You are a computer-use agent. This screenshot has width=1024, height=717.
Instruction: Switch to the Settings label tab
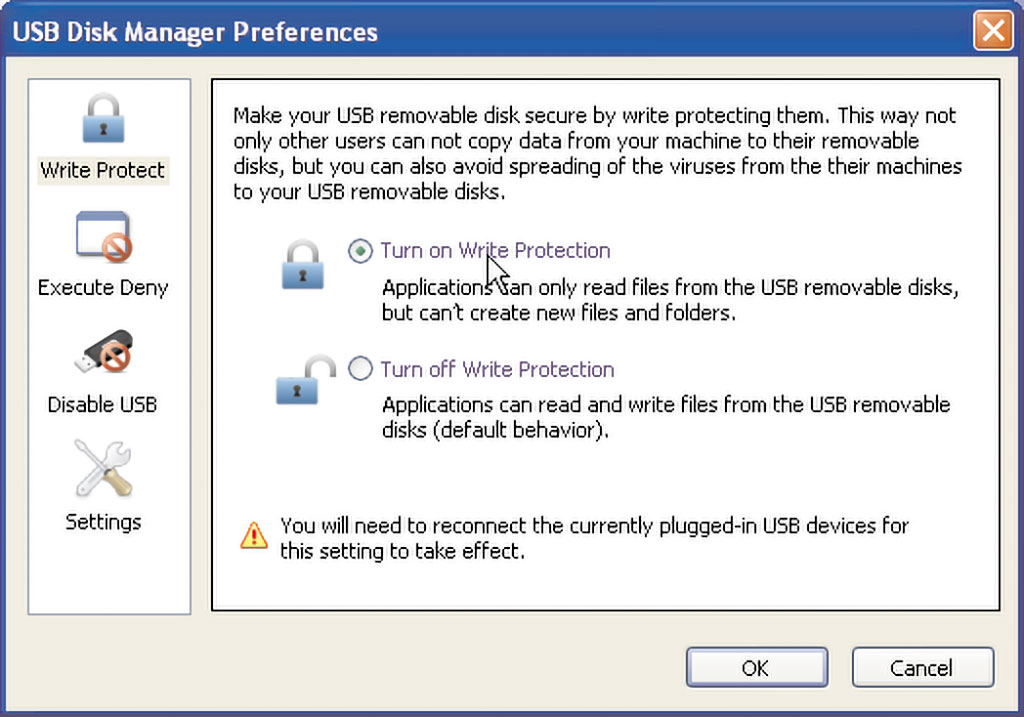[103, 522]
